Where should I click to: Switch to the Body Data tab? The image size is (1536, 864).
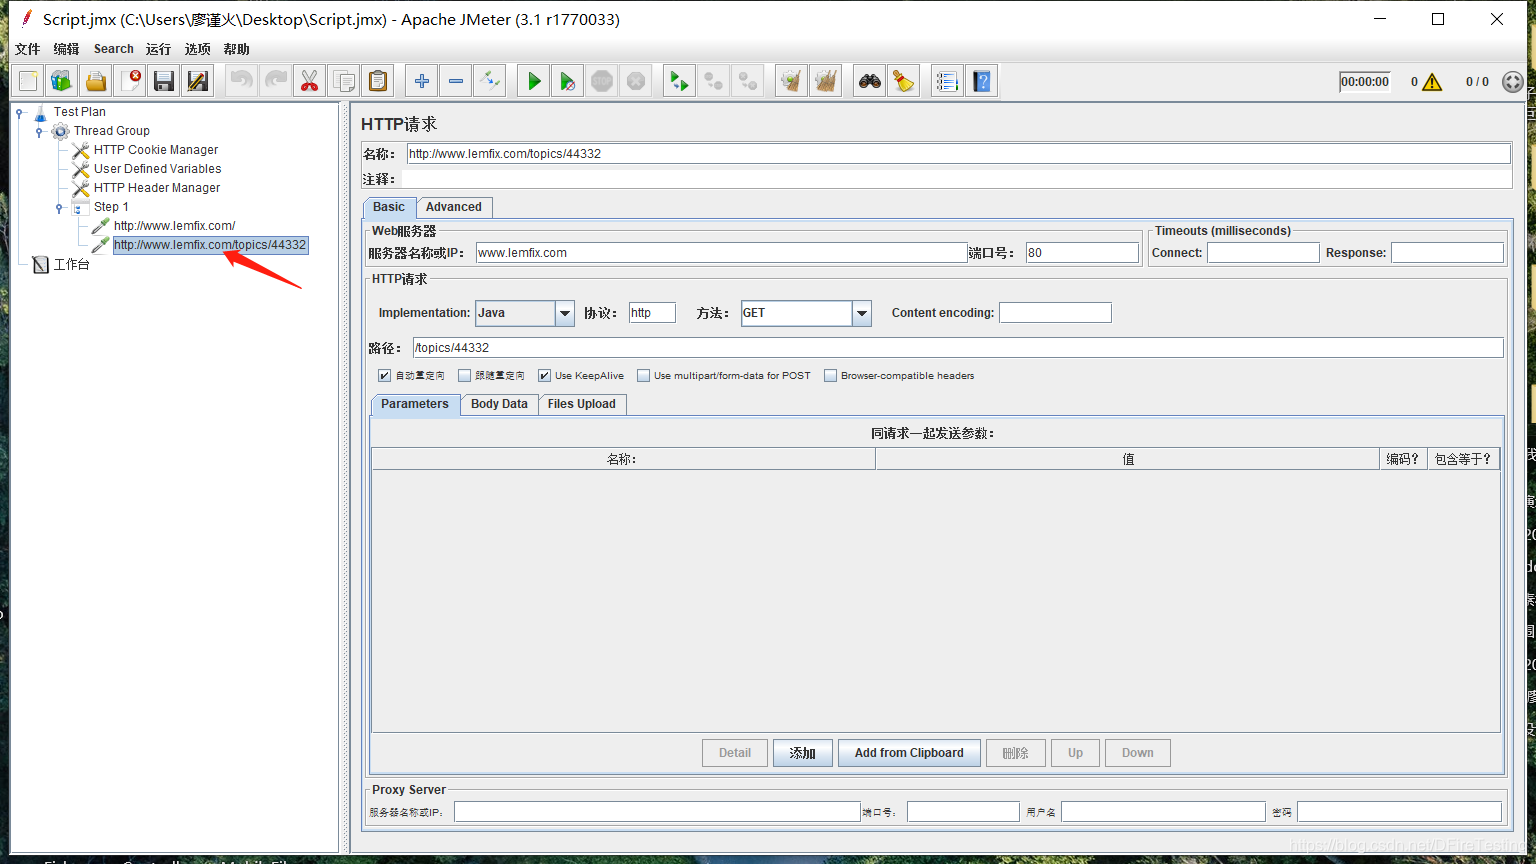tap(499, 404)
